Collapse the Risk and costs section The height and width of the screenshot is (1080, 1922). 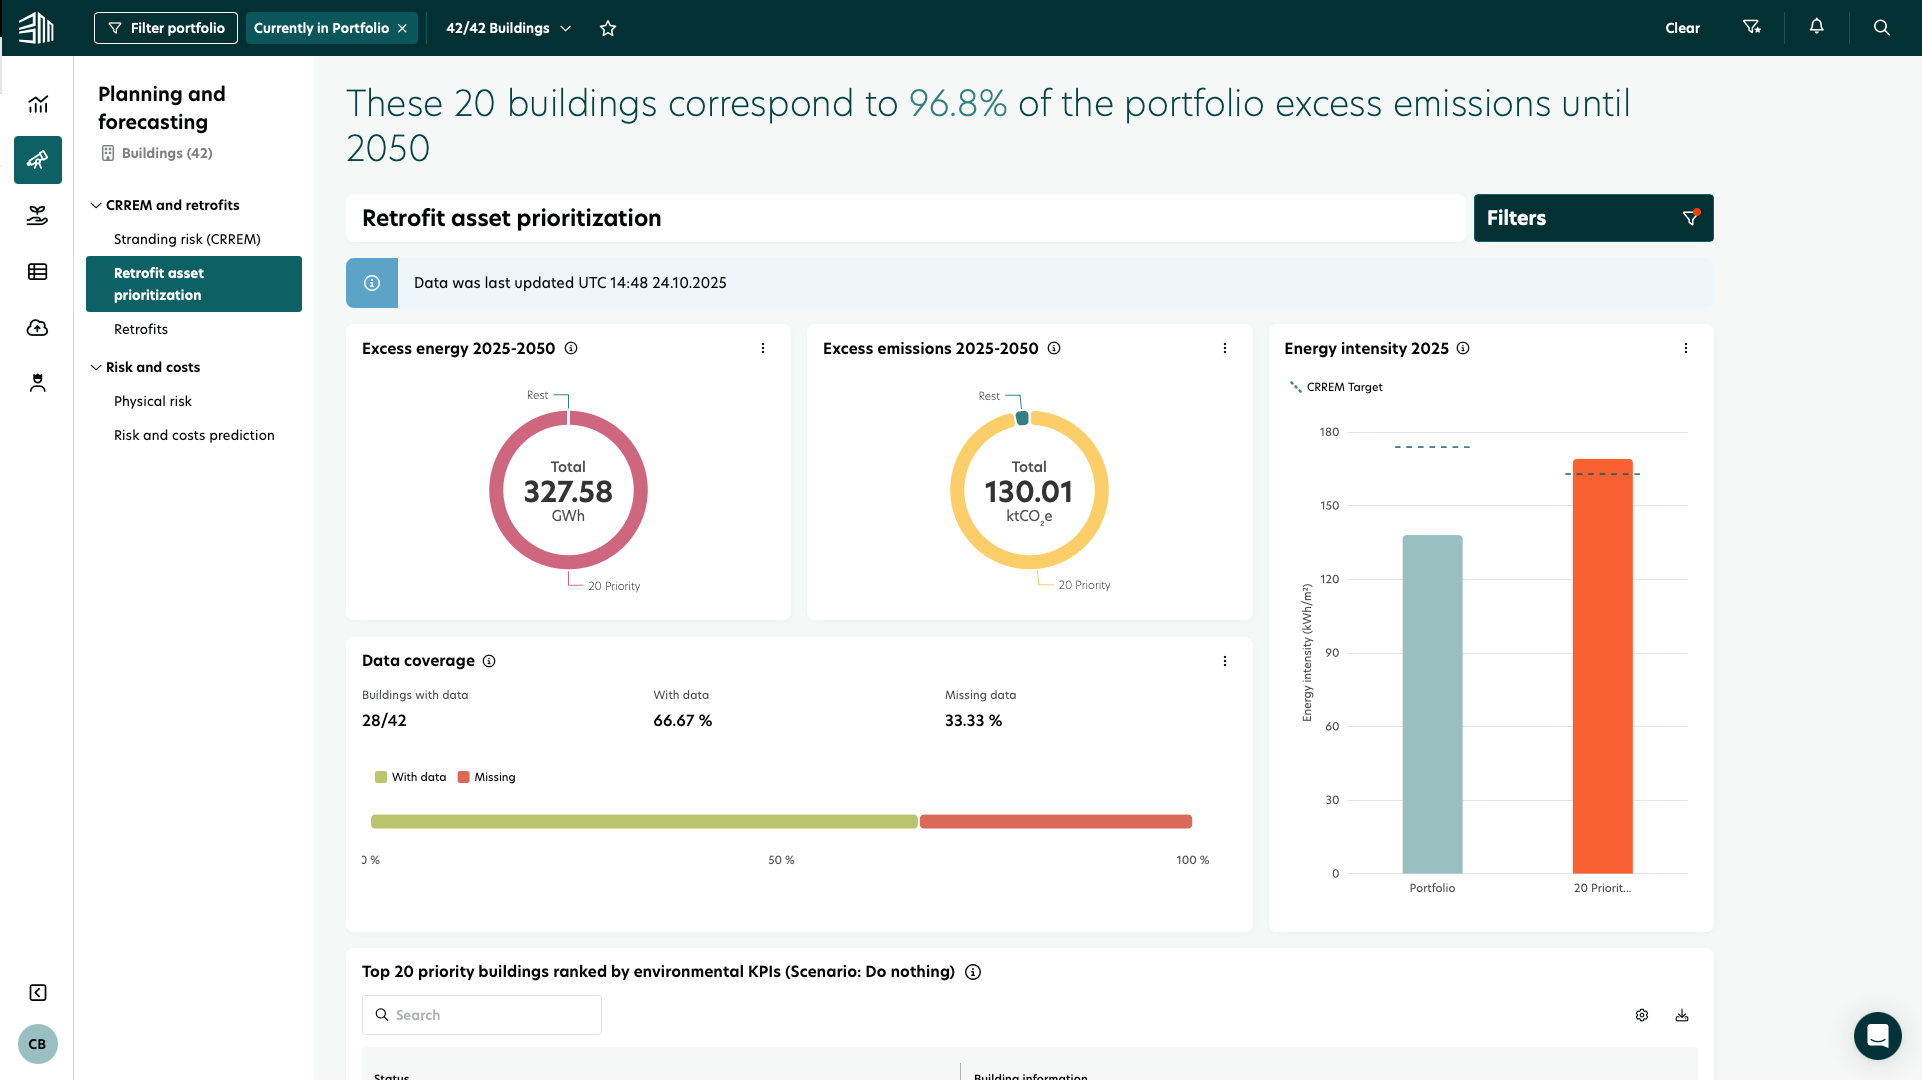coord(96,367)
